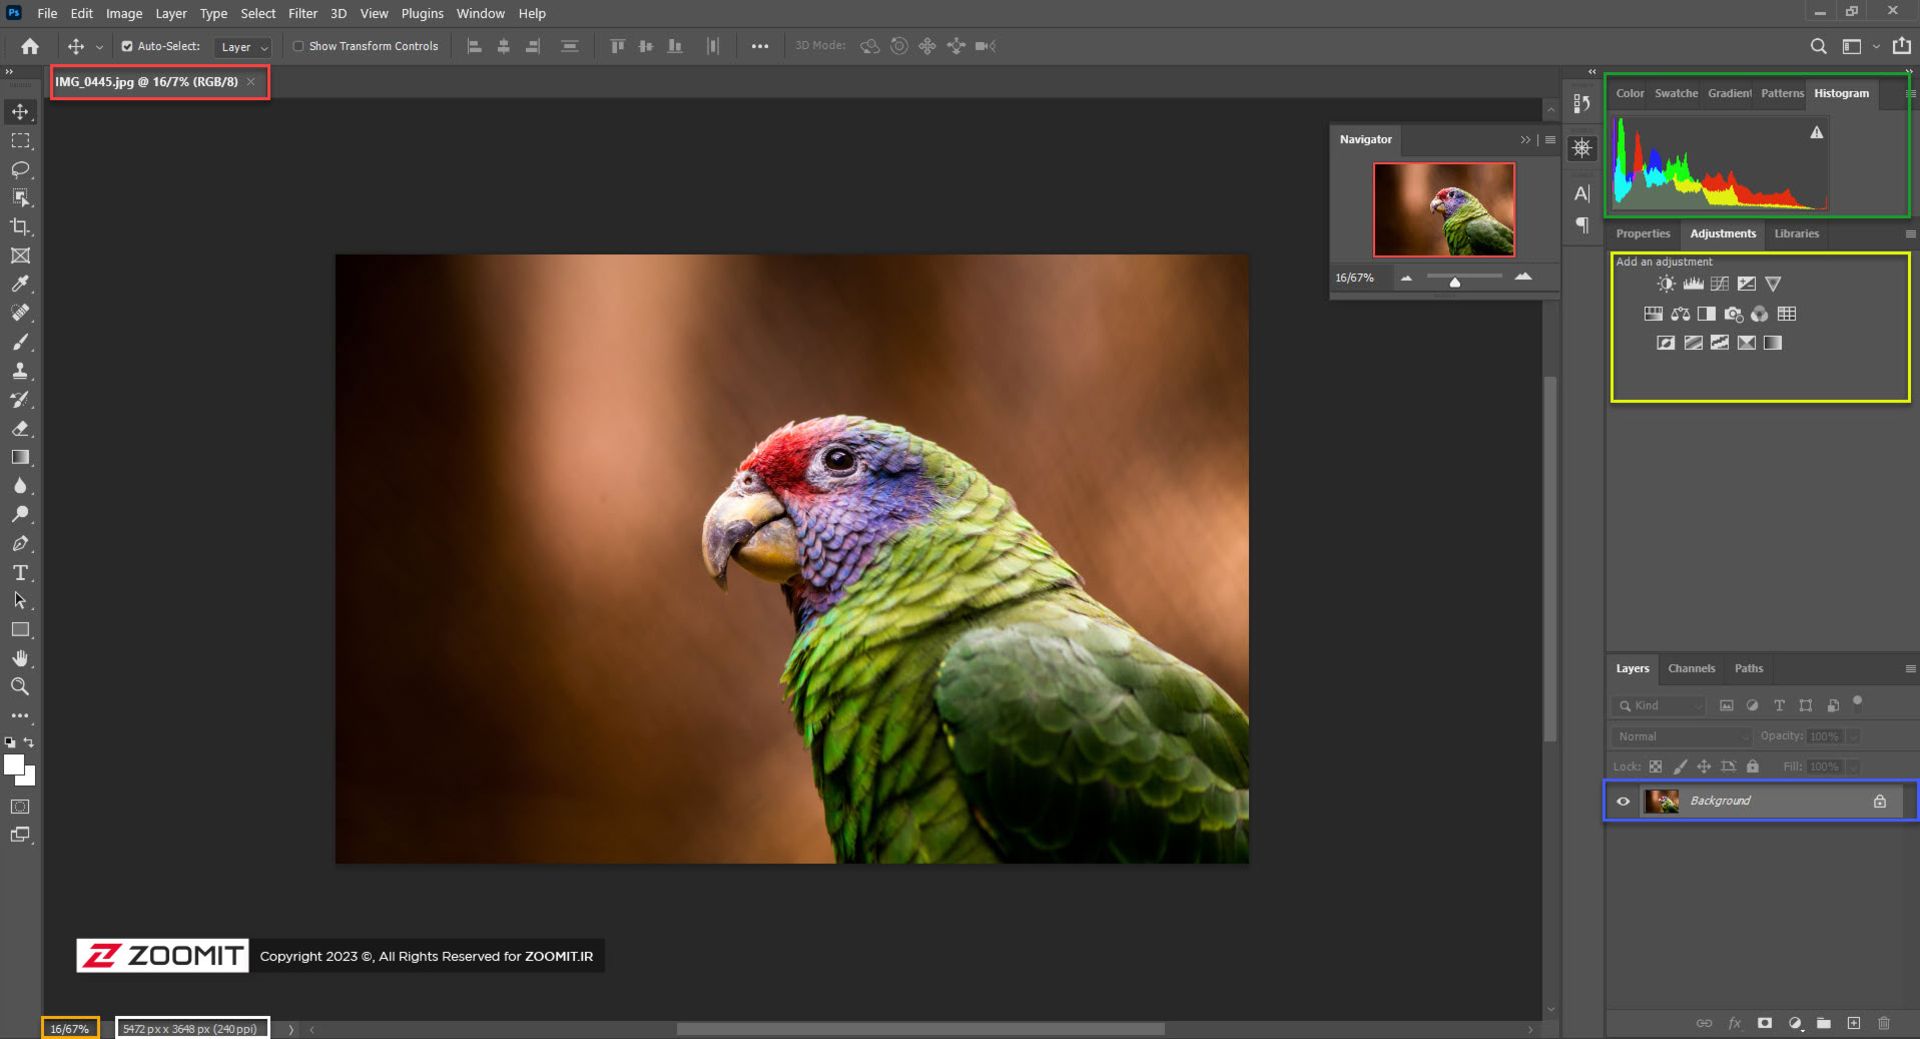Add a Brightness/Contrast adjustment
This screenshot has width=1920, height=1039.
coord(1666,284)
